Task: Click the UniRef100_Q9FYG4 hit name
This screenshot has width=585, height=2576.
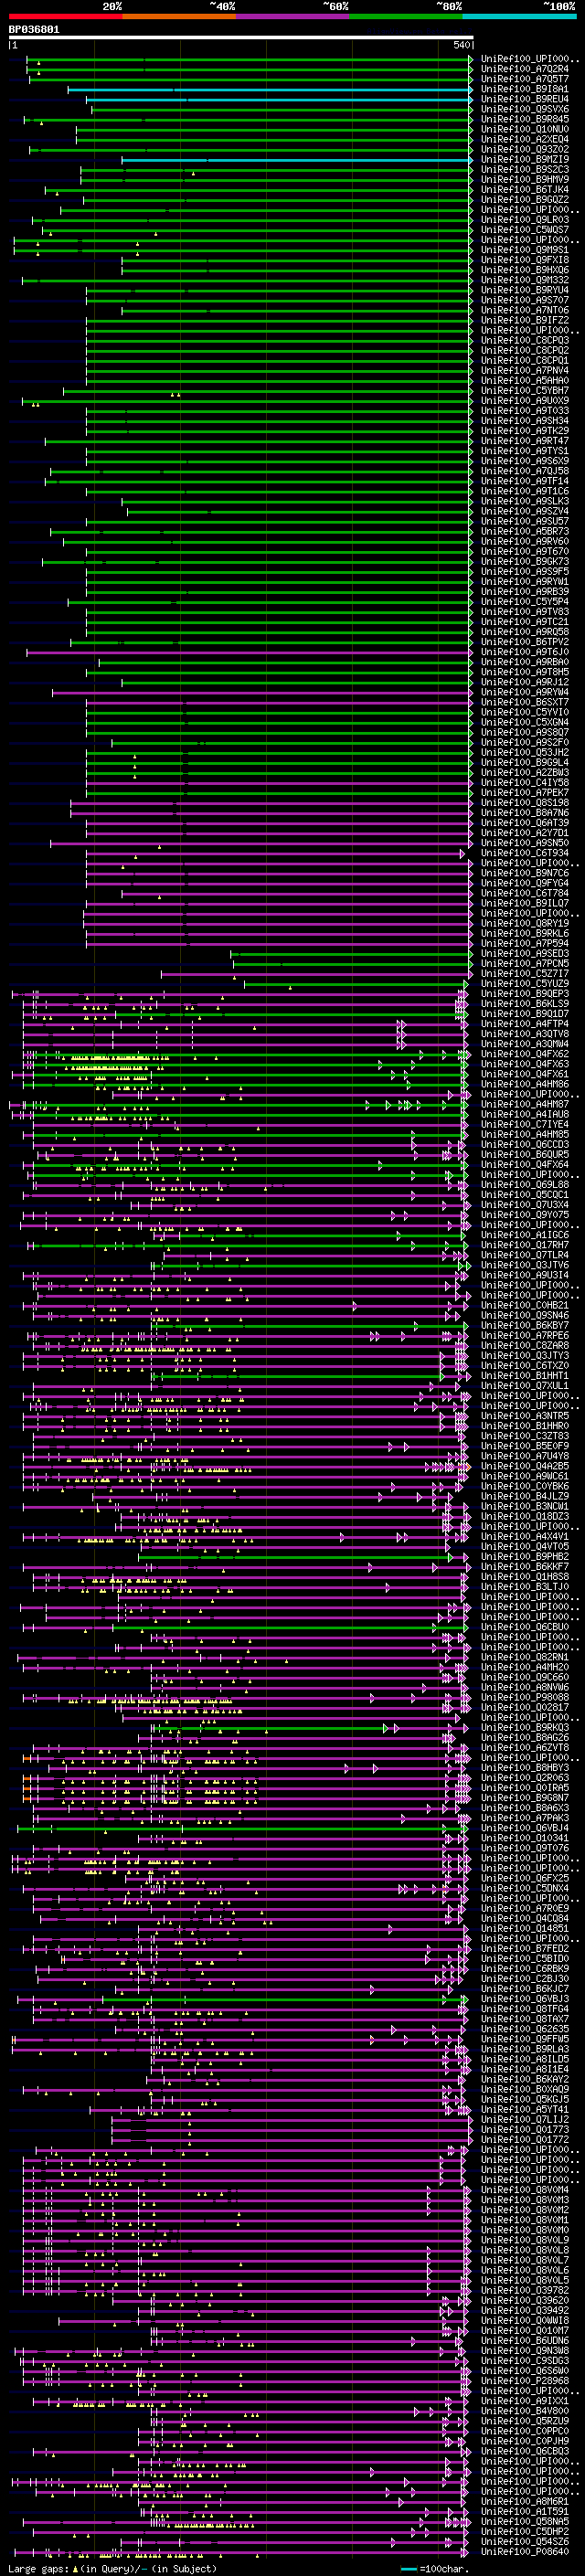Action: pyautogui.click(x=525, y=883)
